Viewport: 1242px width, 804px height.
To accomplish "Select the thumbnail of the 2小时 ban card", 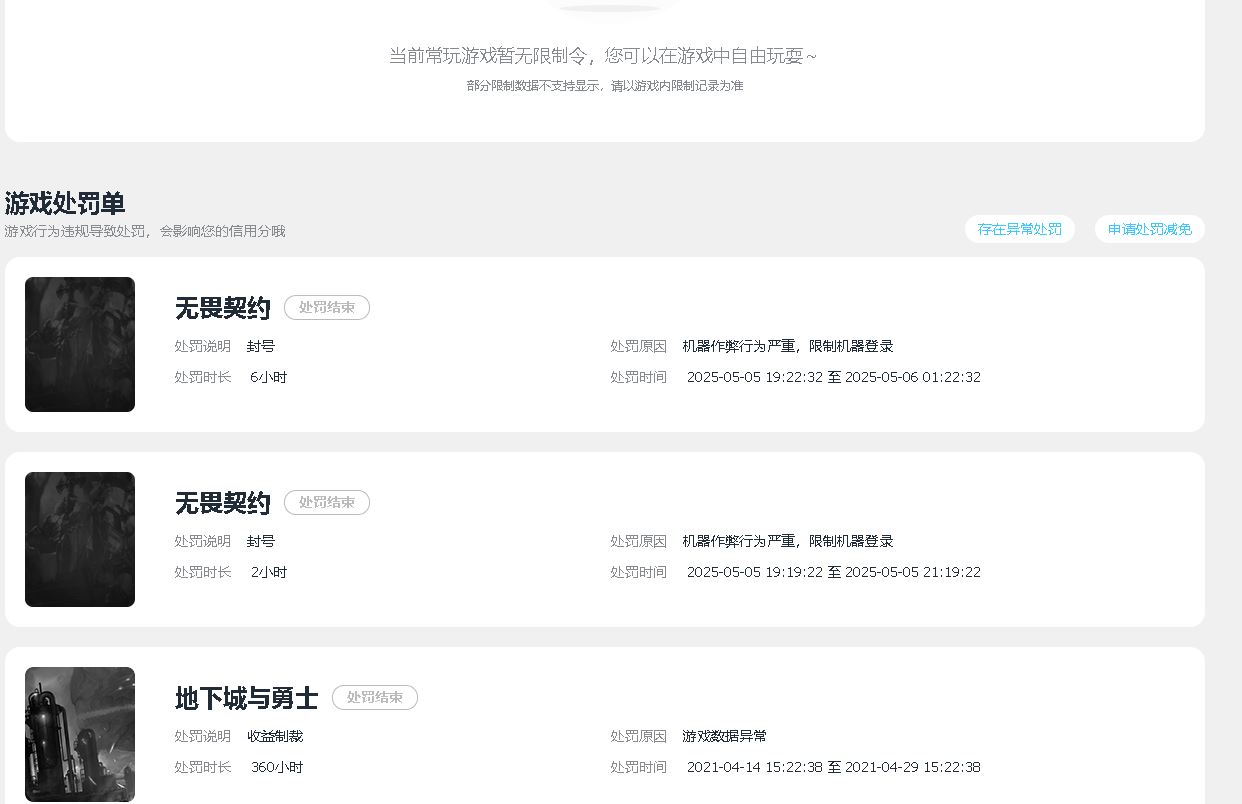I will (x=80, y=539).
